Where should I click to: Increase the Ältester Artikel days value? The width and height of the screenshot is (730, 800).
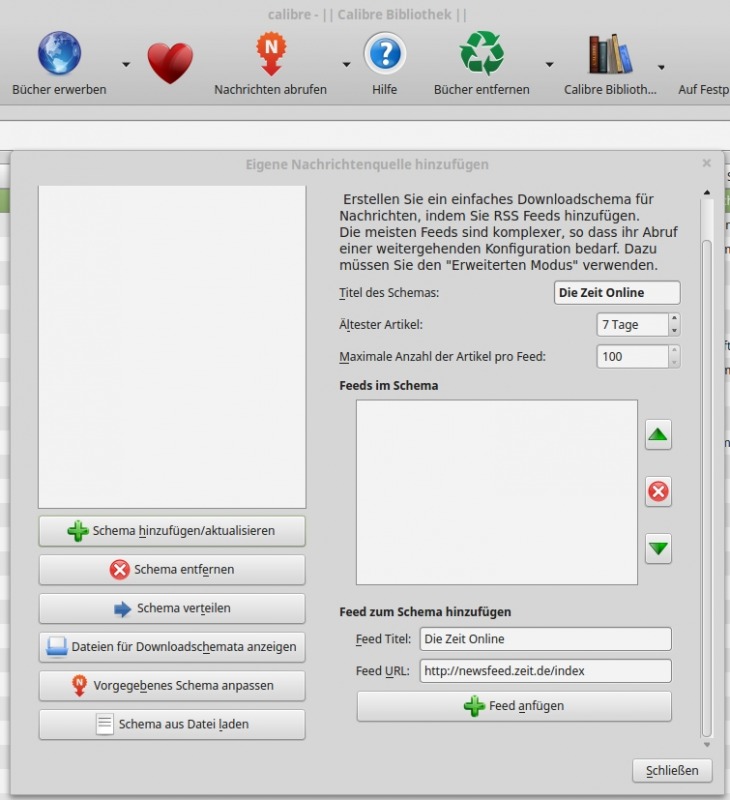point(674,319)
